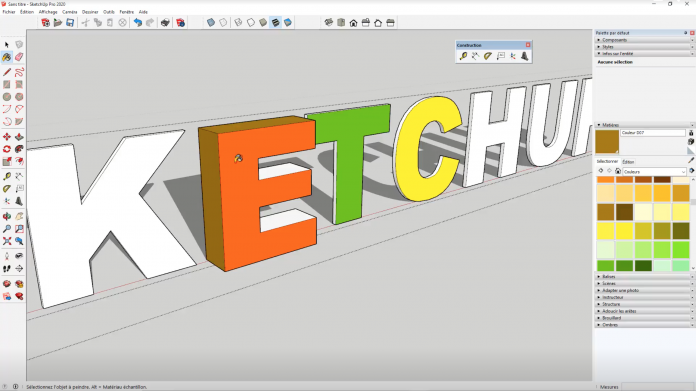Viewport: 696px width, 391px height.
Task: Click the material name field Couleur D07
Action: point(653,133)
